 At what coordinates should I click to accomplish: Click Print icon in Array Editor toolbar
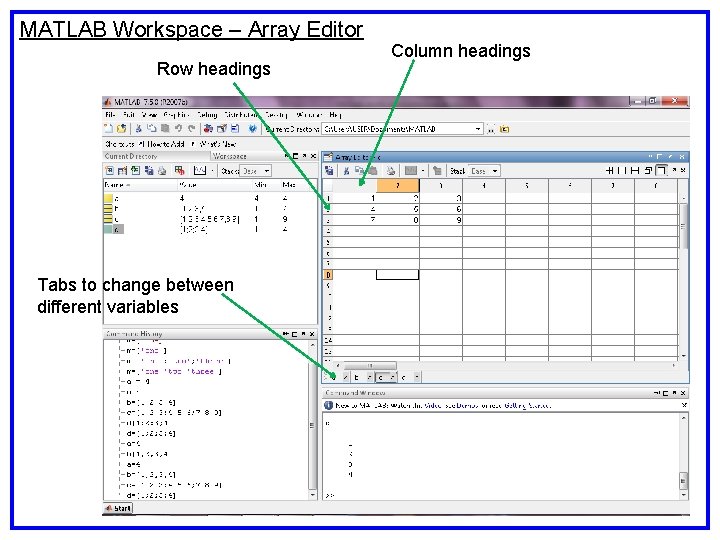coord(390,171)
